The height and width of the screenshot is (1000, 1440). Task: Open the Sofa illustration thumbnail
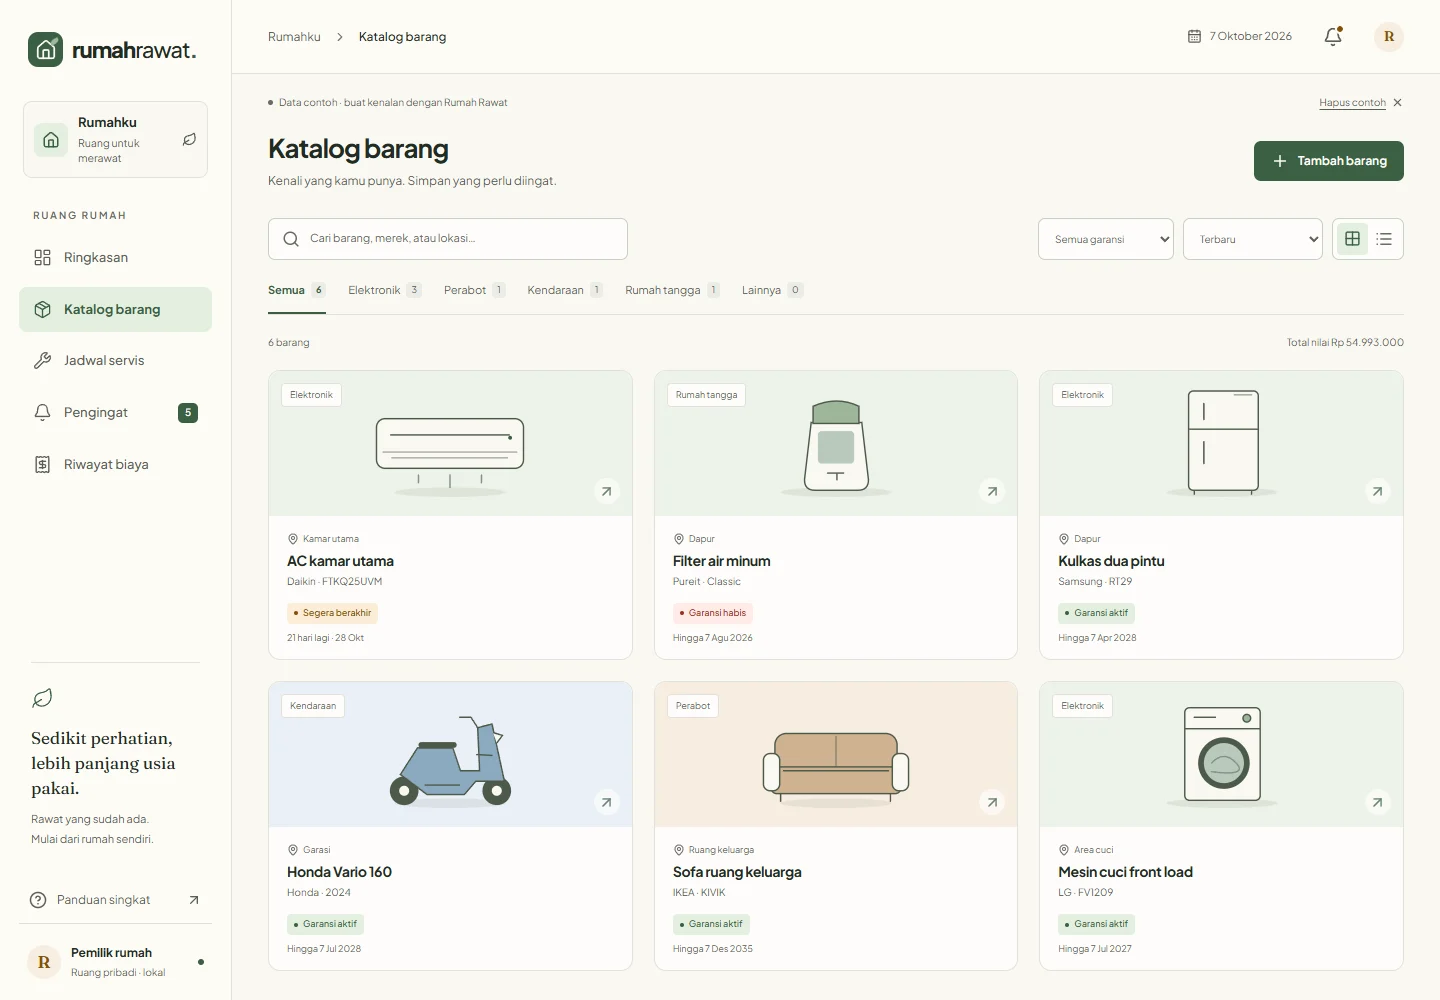coord(836,755)
